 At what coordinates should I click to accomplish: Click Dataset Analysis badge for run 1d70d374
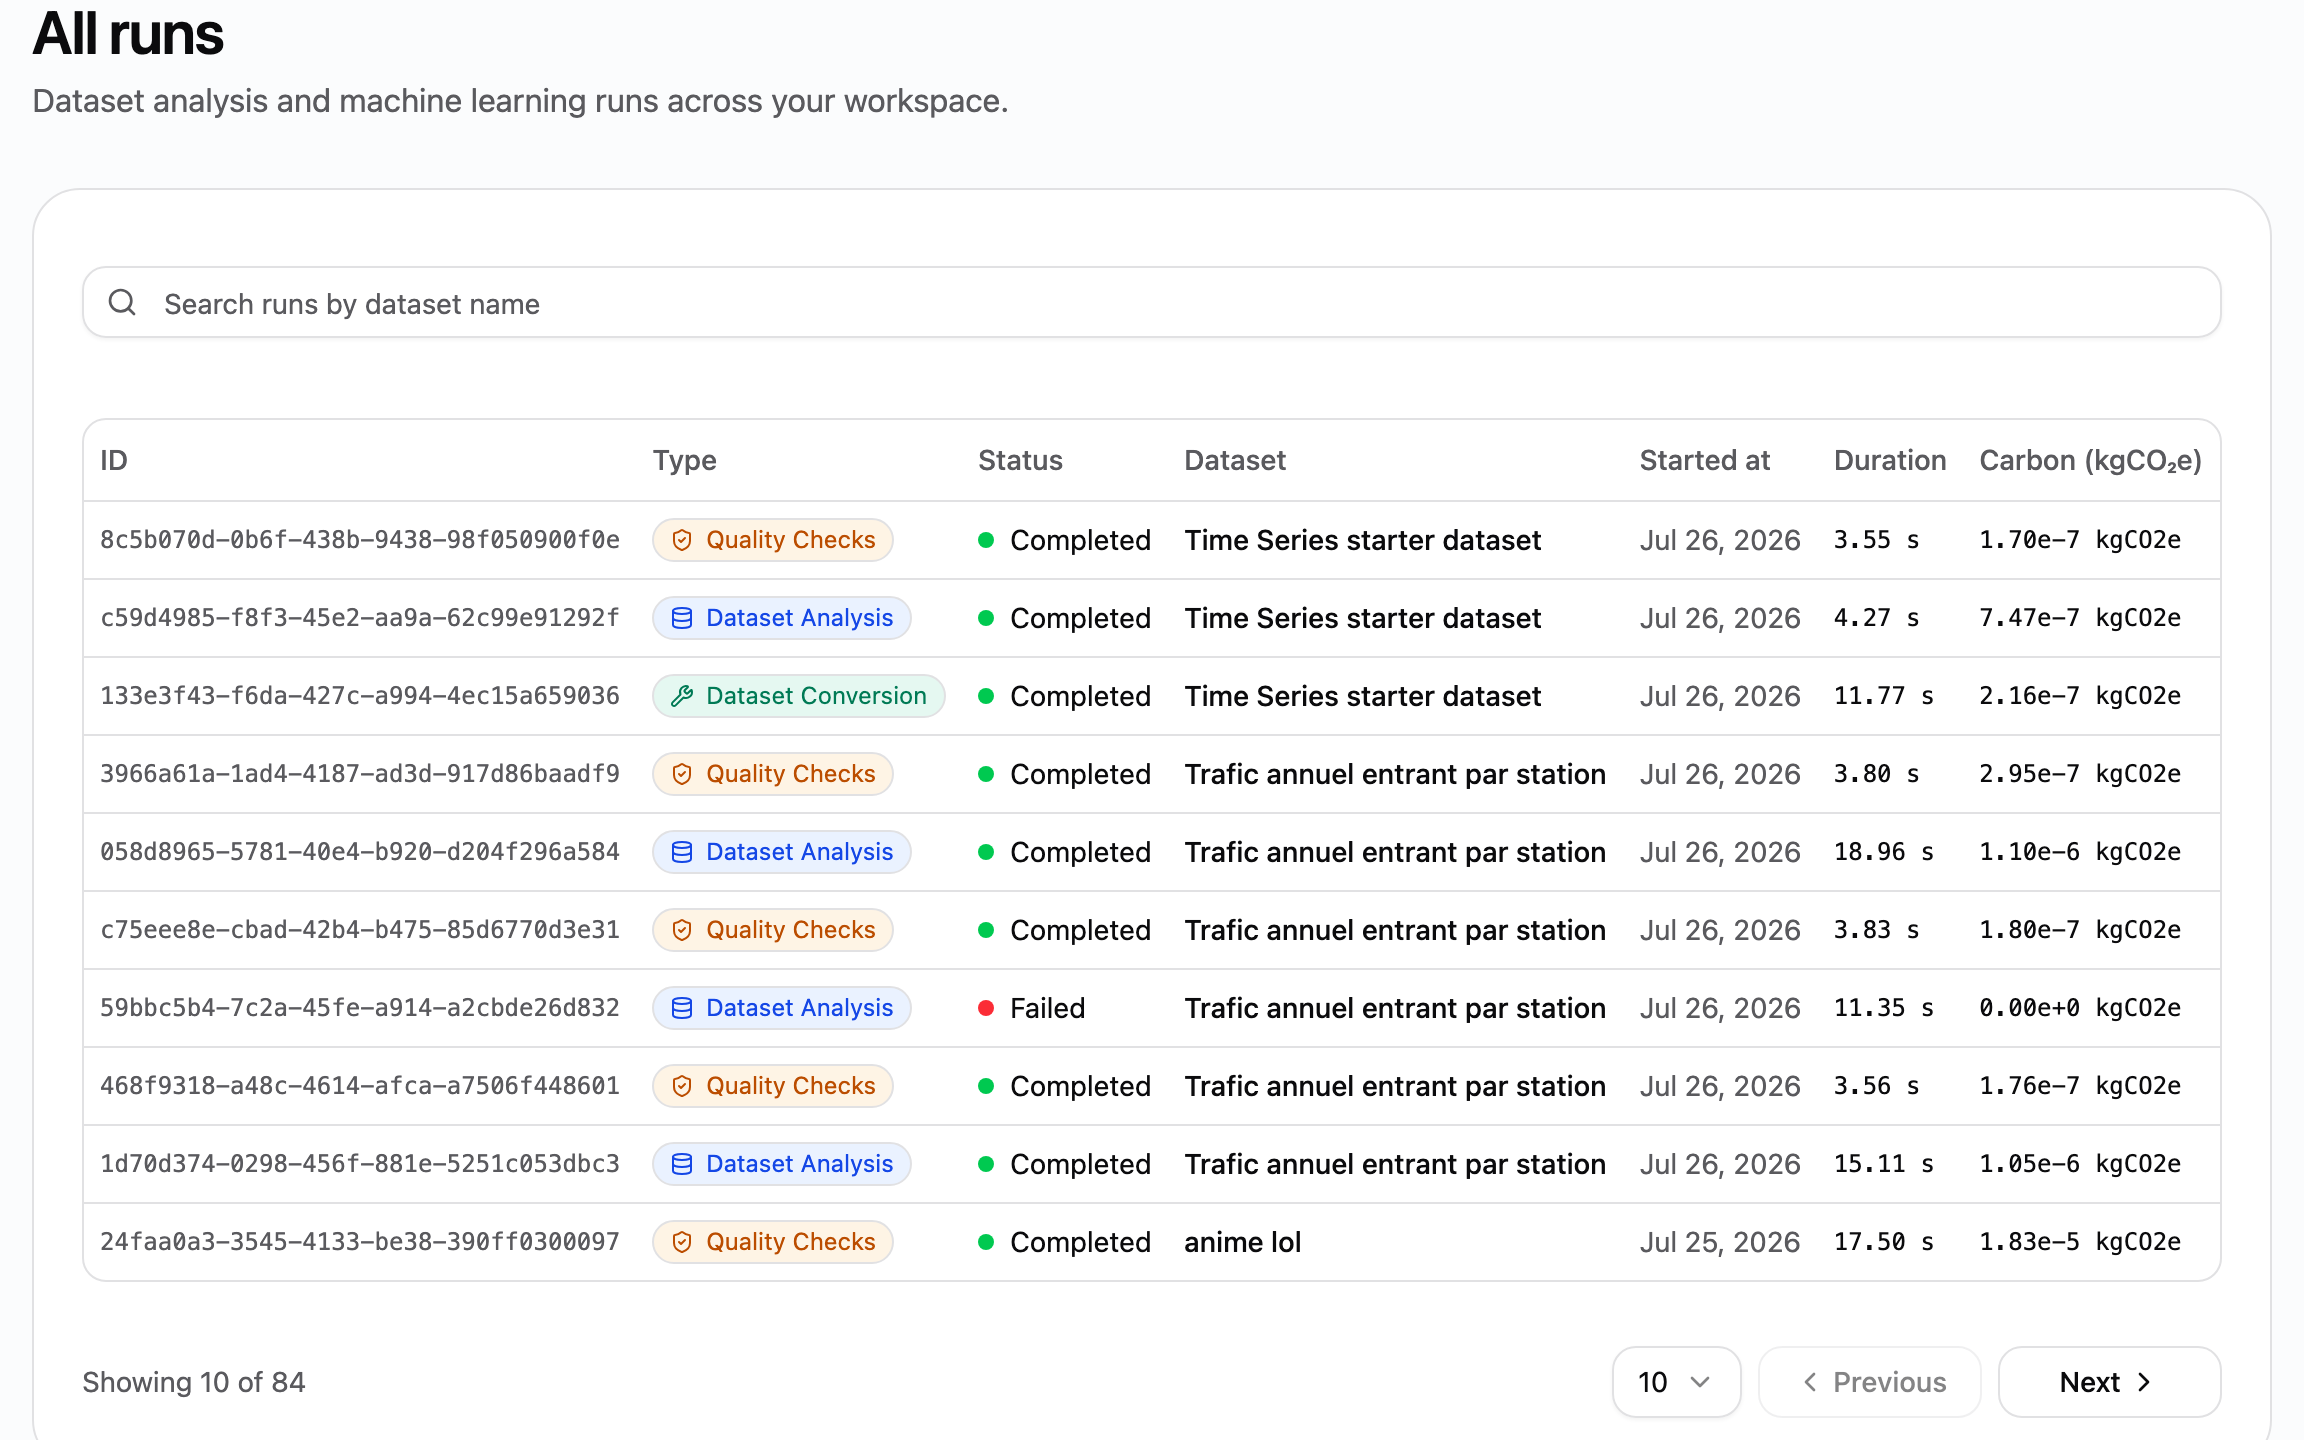[782, 1164]
